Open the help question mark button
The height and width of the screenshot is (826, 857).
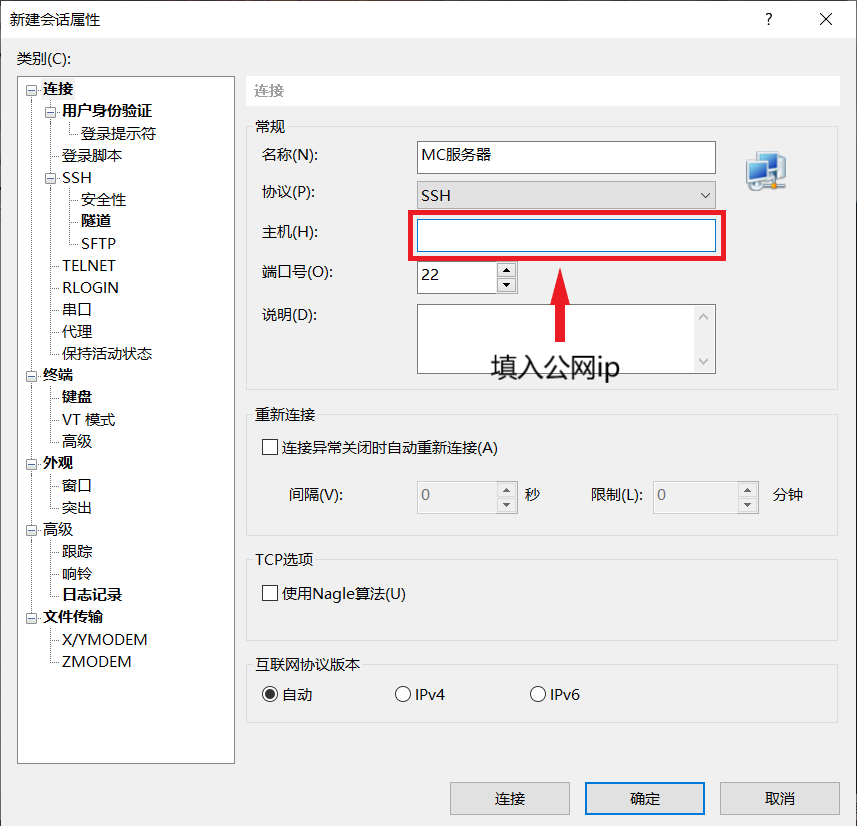(768, 20)
